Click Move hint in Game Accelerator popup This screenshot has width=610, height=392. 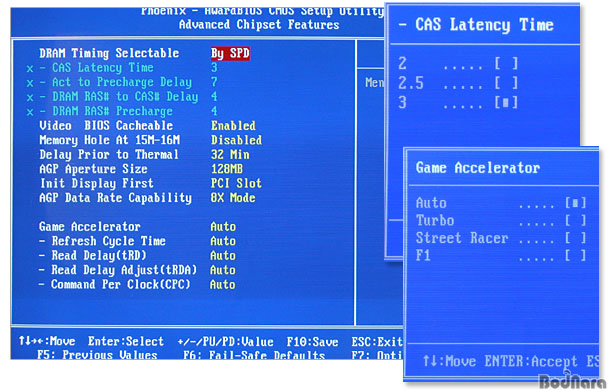[x=449, y=362]
